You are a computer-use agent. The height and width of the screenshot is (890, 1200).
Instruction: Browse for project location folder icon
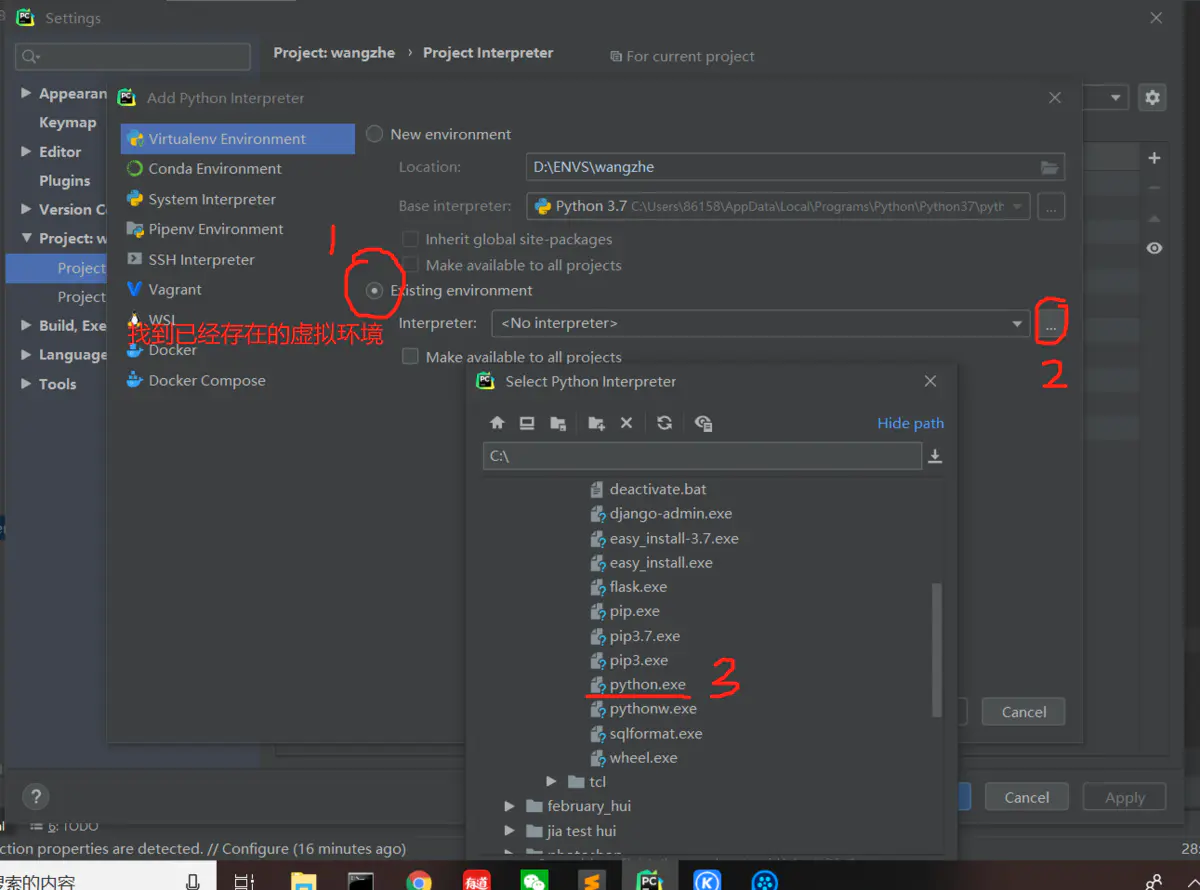1049,167
